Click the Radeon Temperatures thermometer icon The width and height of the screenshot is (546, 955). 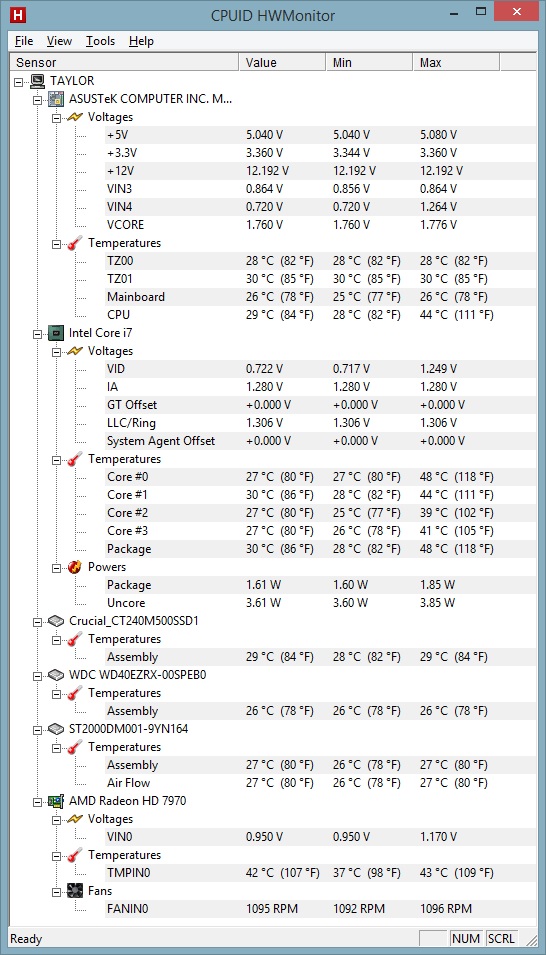tap(75, 855)
